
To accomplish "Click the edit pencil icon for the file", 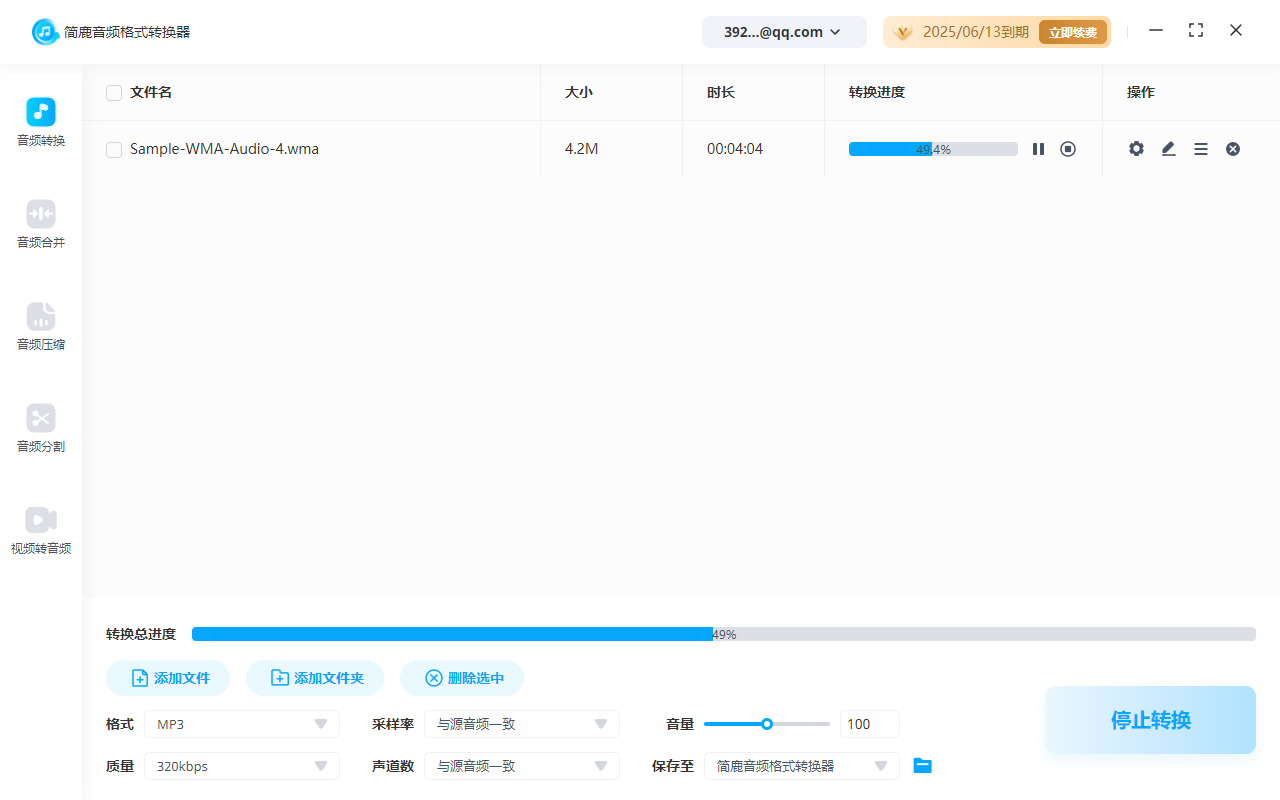I will [x=1168, y=148].
